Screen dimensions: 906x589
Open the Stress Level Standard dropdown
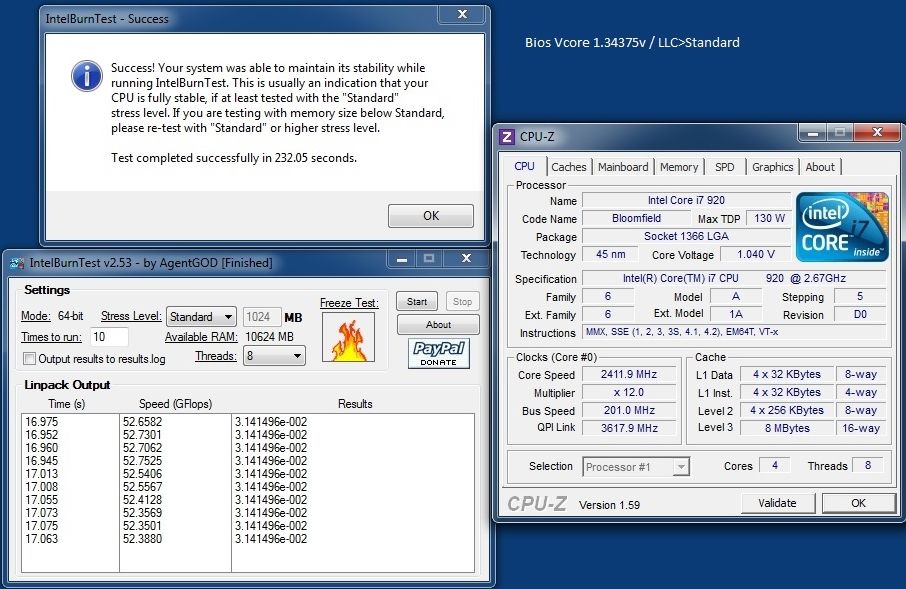[201, 317]
